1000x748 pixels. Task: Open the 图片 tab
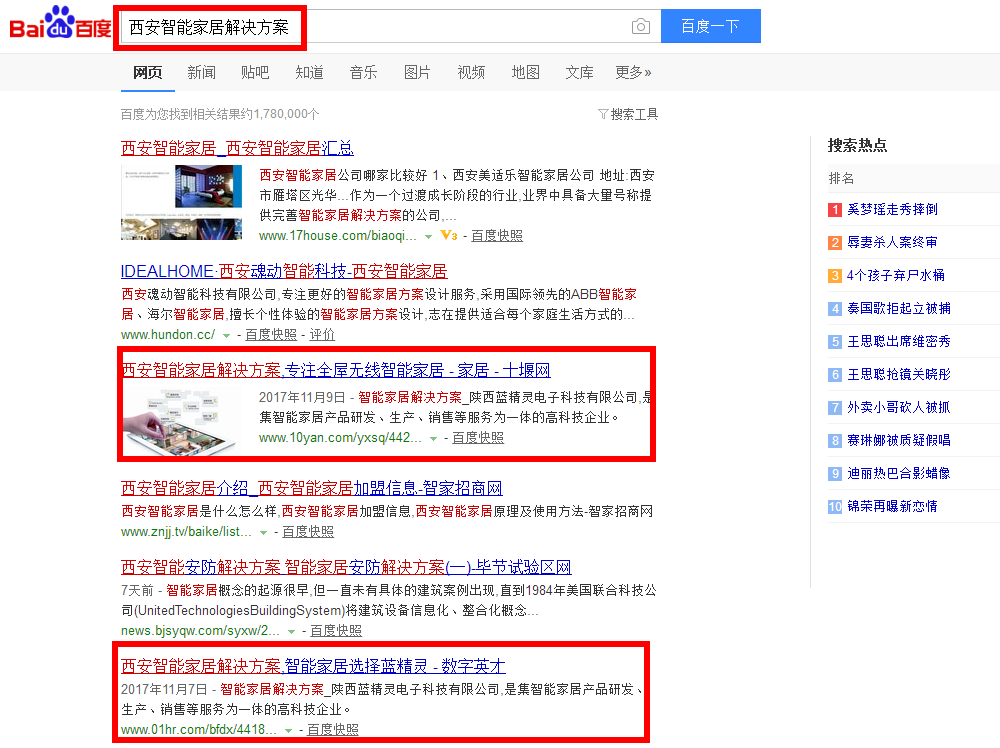coord(417,73)
